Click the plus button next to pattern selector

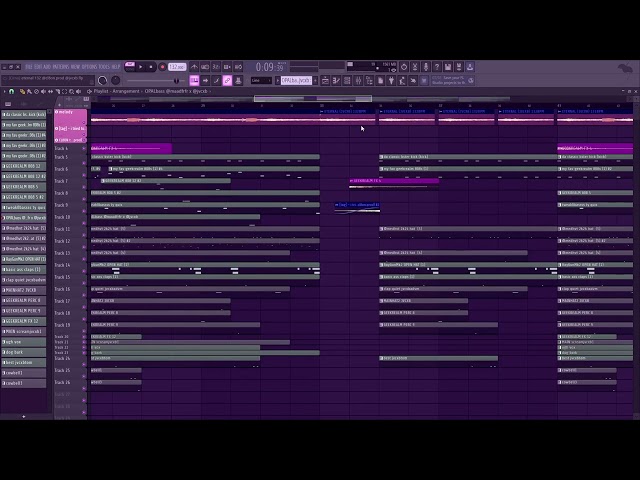tap(315, 80)
